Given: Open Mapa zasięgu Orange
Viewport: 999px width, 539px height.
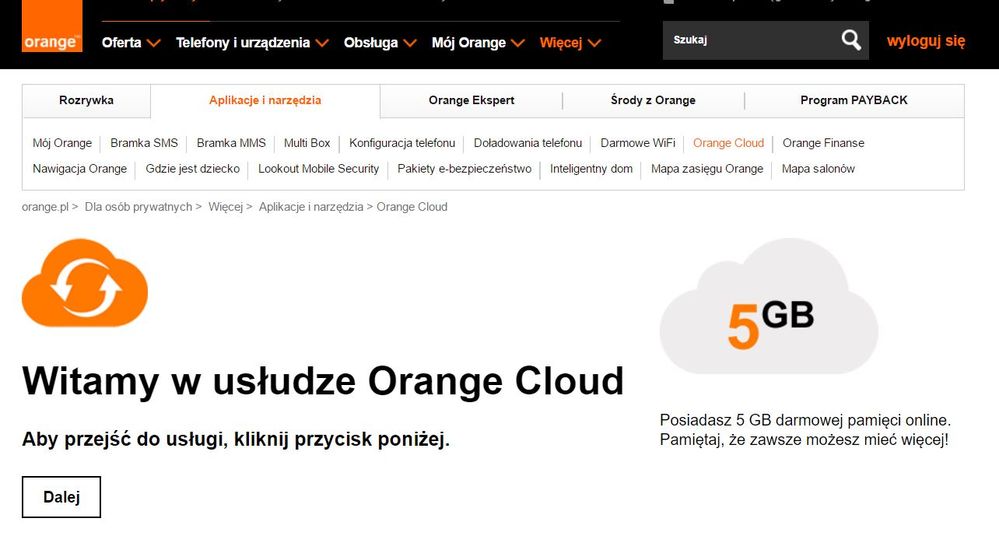Looking at the screenshot, I should click(x=707, y=169).
